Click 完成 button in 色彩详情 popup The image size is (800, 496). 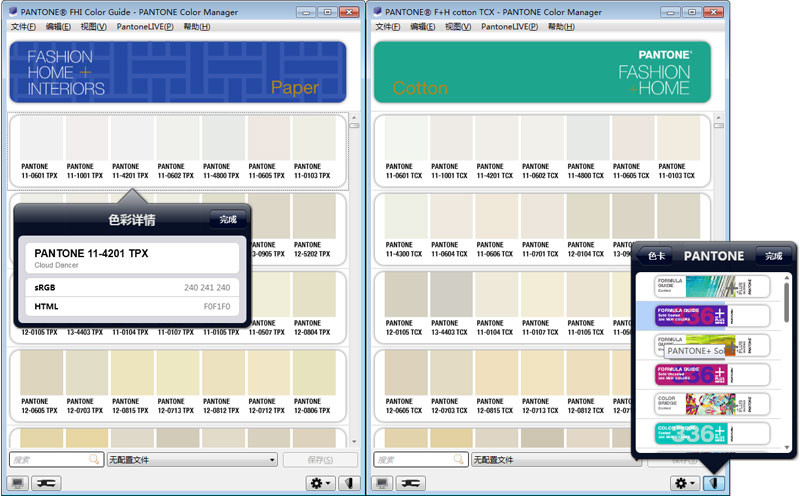tap(228, 219)
